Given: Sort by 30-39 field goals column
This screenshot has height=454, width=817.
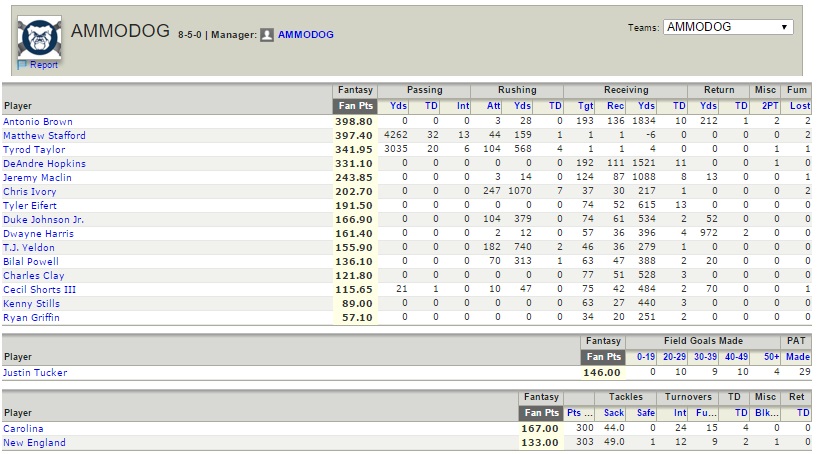Looking at the screenshot, I should click(x=705, y=357).
